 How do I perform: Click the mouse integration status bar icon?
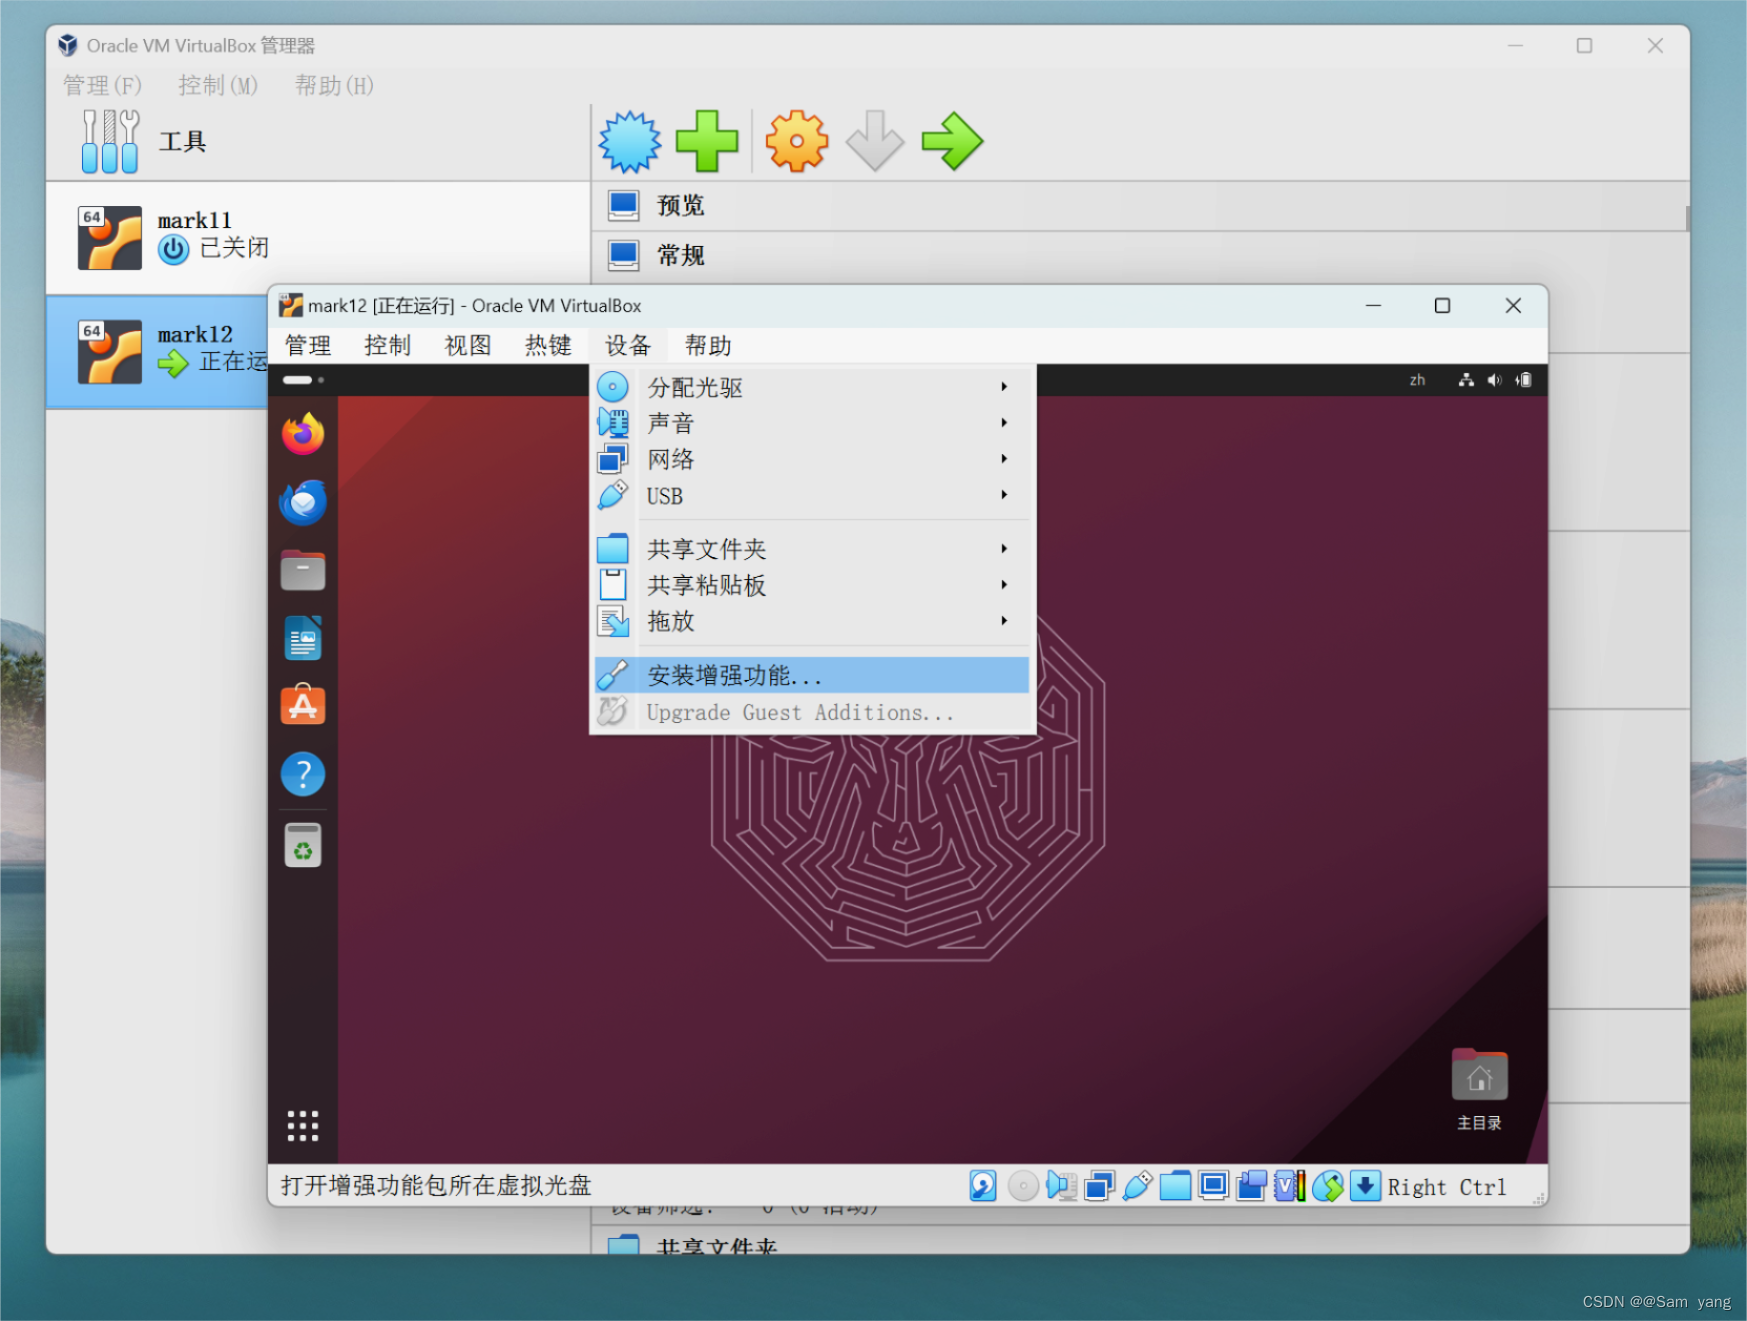tap(1328, 1186)
